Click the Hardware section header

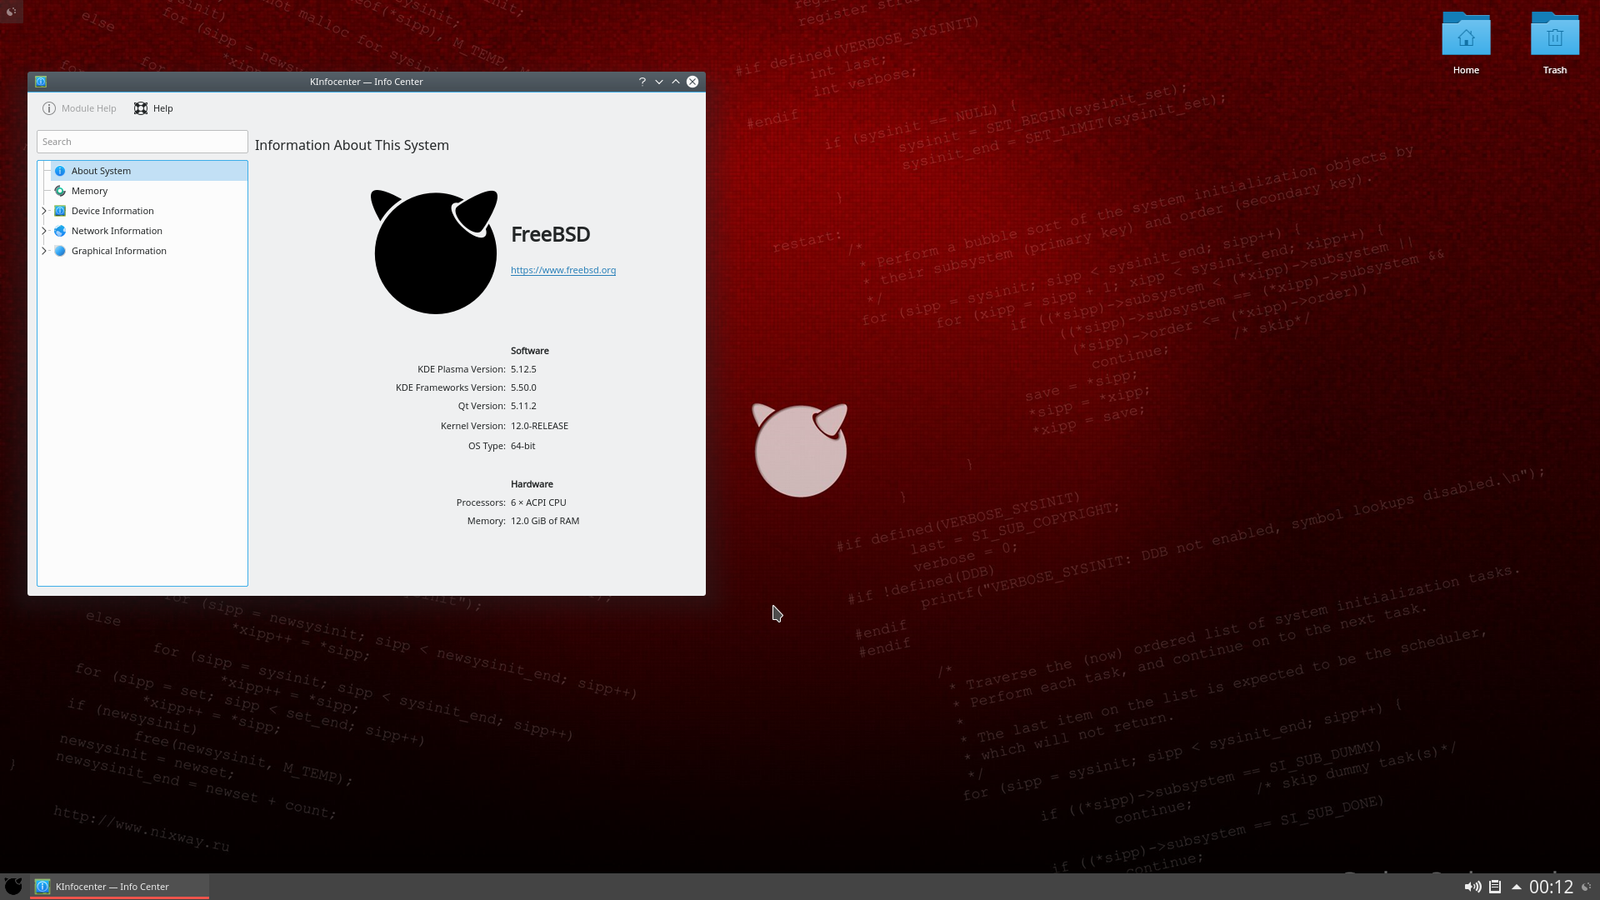[x=532, y=484]
